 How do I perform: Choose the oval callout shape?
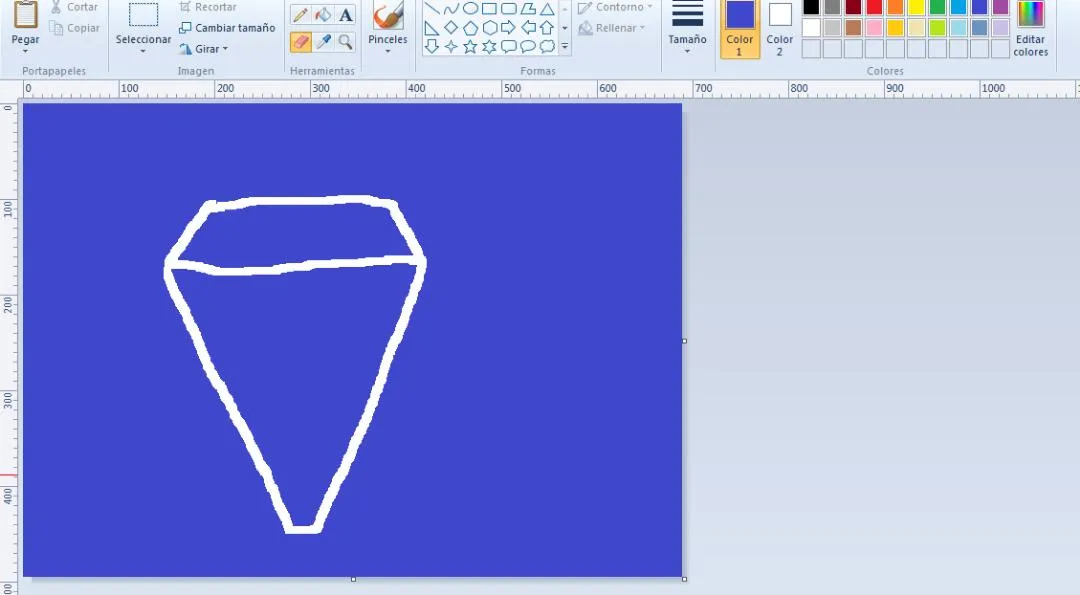[x=528, y=47]
